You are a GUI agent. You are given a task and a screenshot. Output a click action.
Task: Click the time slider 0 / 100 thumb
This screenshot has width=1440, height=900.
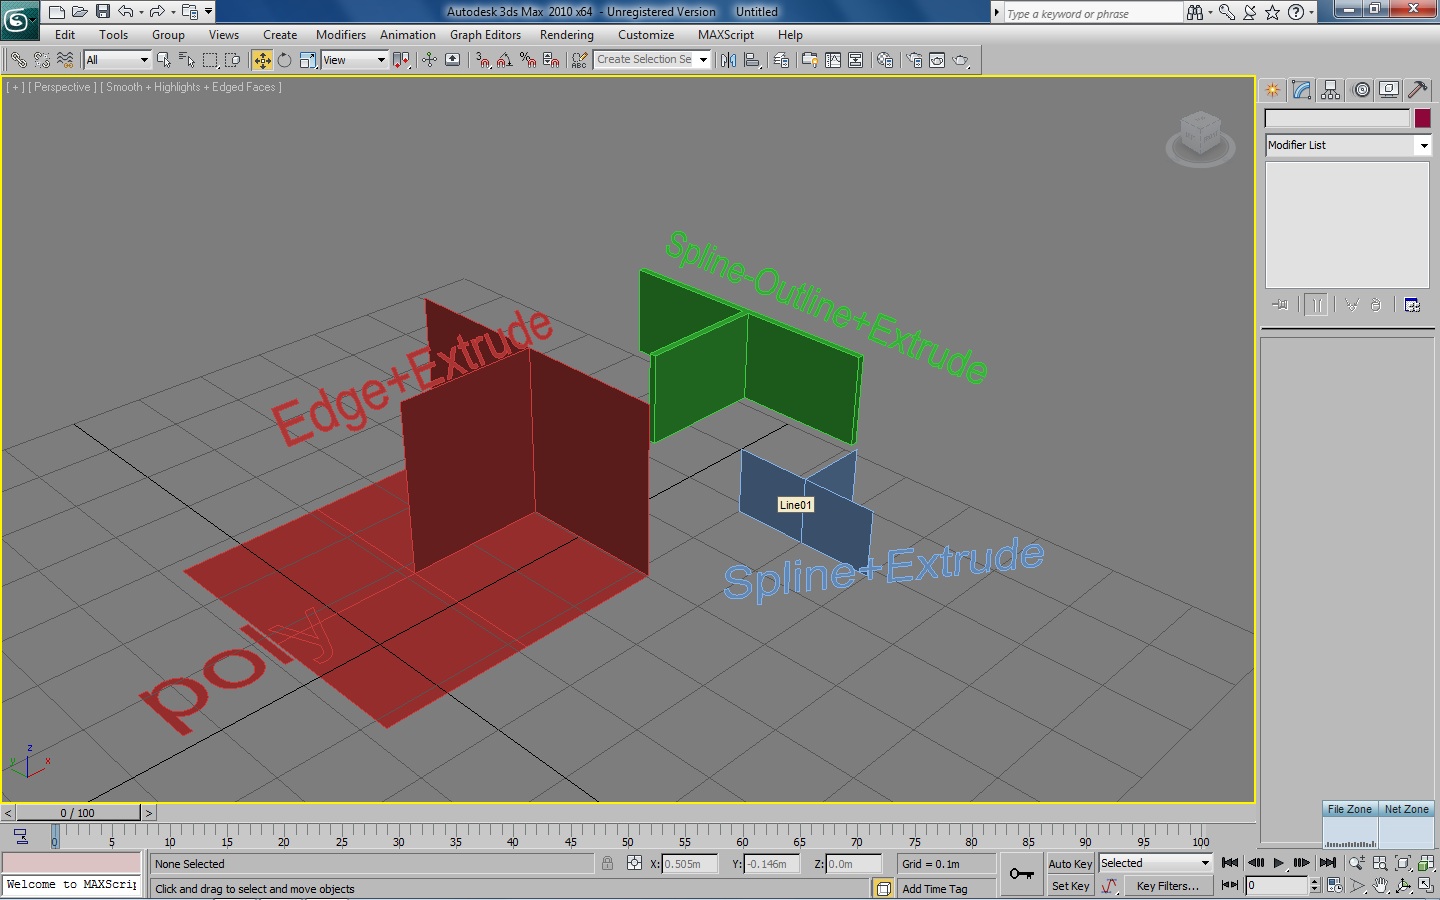click(78, 813)
